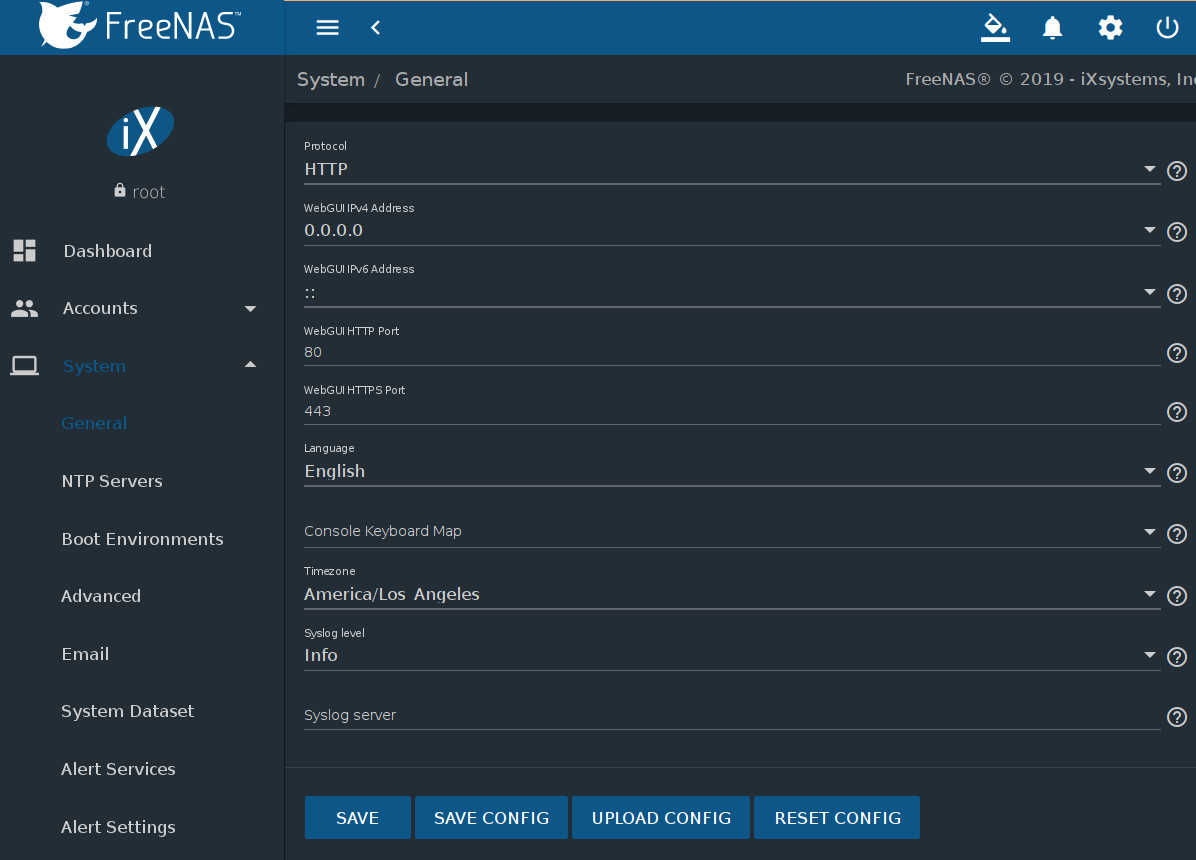Collapse the System menu section
Viewport: 1196px width, 860px height.
(x=250, y=366)
